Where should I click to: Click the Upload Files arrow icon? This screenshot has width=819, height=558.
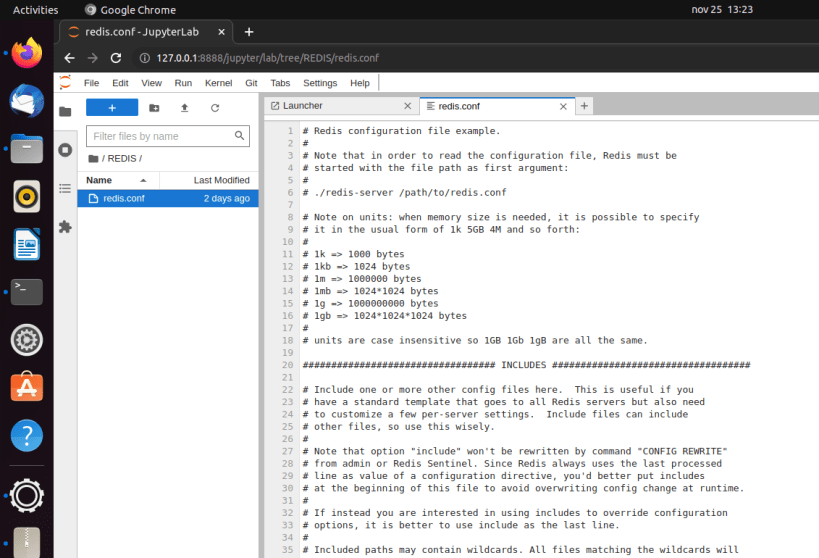(x=184, y=108)
